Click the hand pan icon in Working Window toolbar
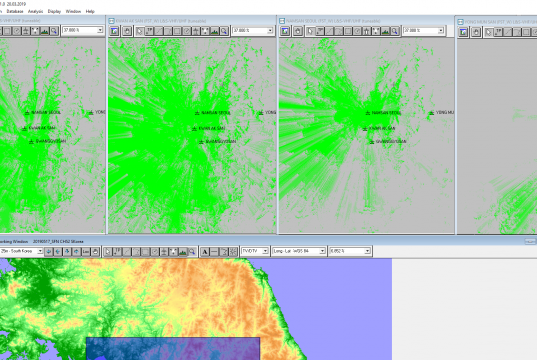The image size is (537, 360). pyautogui.click(x=95, y=252)
